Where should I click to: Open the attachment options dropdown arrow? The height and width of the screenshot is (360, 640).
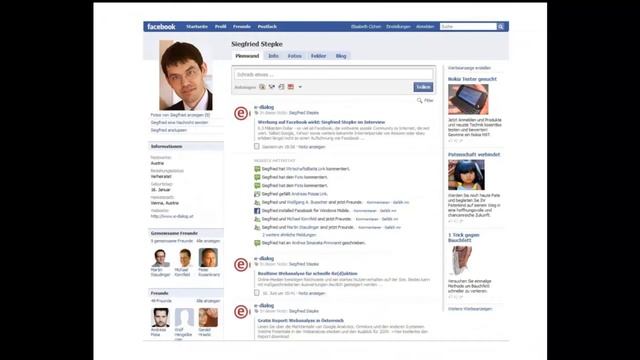[x=300, y=87]
